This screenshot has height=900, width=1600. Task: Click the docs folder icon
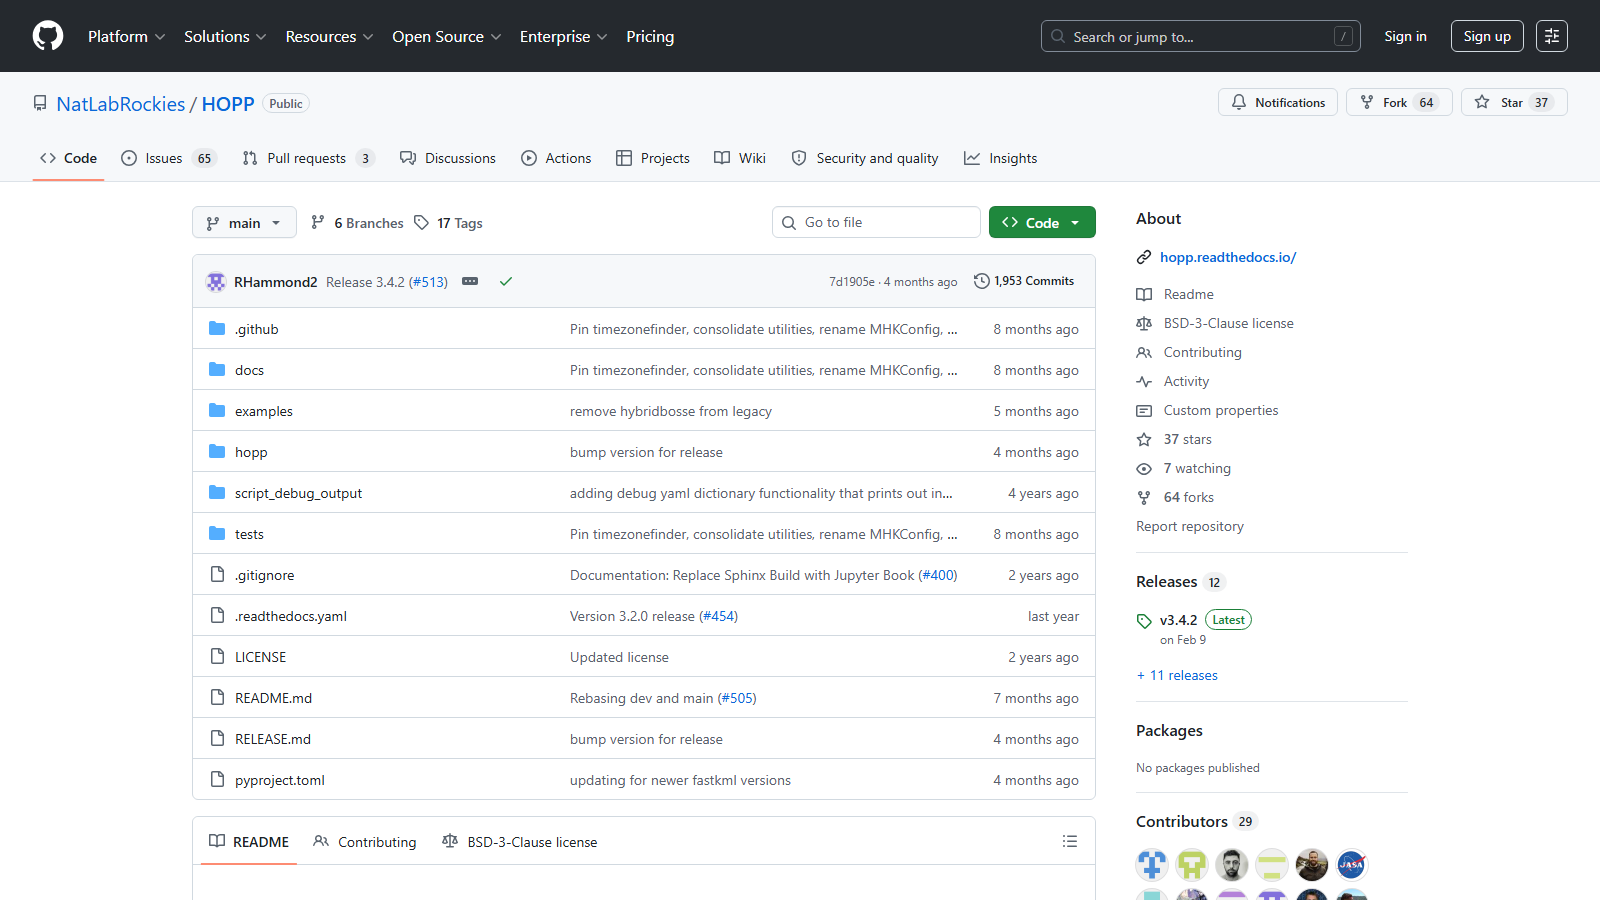217,370
